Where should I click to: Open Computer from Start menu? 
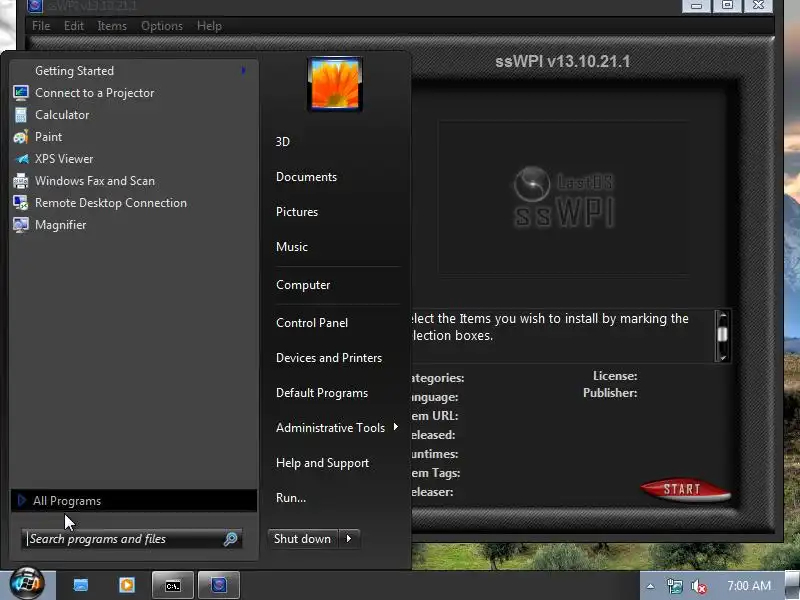point(303,285)
